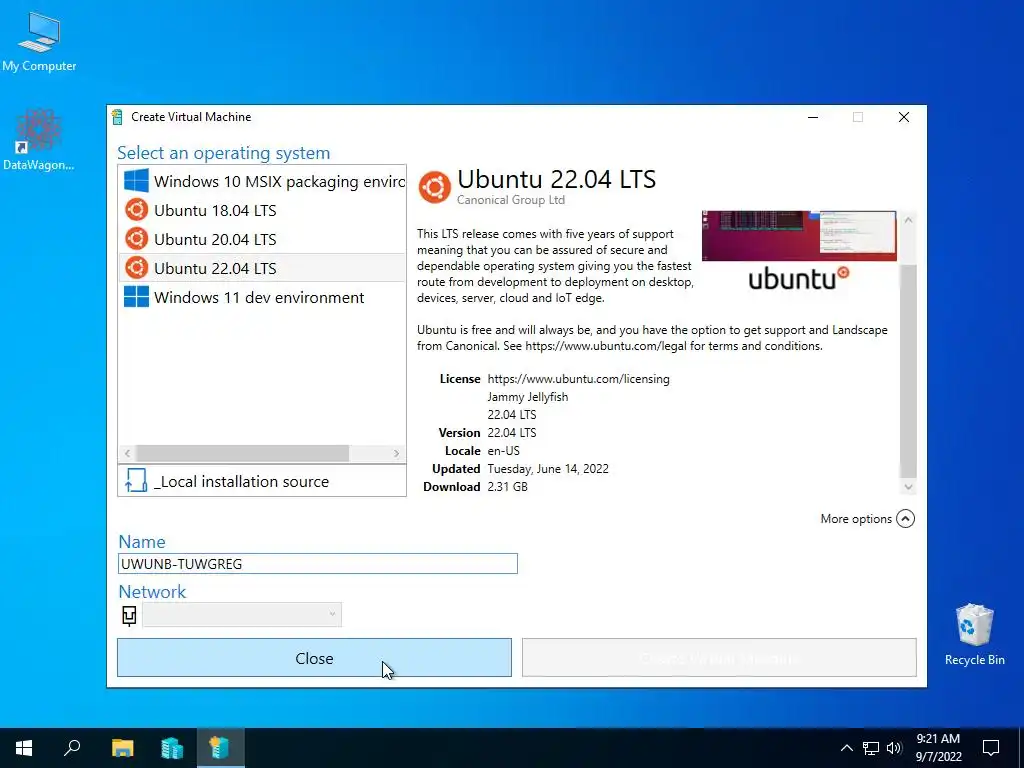Click the licensing URL text
Screen dimensions: 1024x768
(579, 379)
